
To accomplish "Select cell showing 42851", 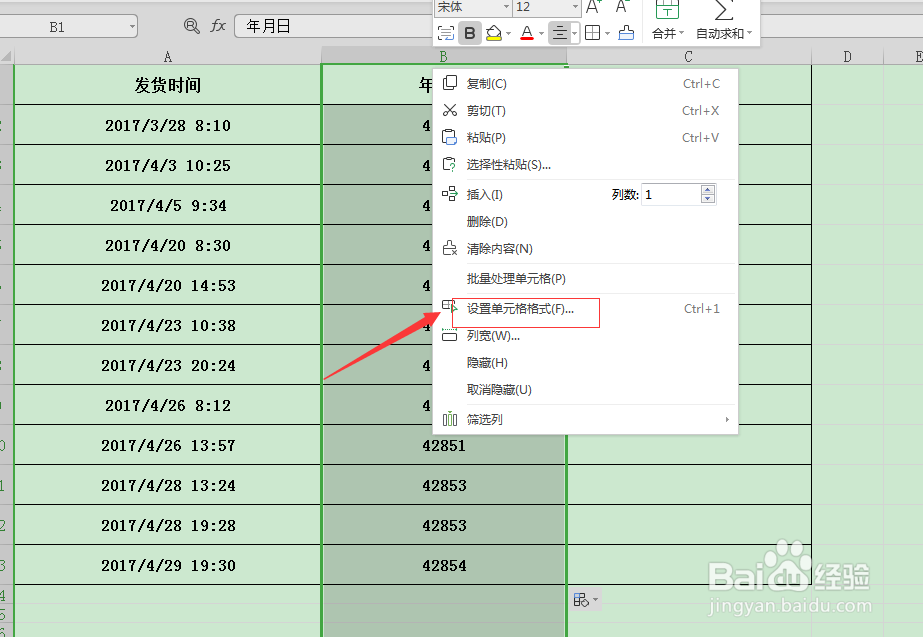I will pyautogui.click(x=444, y=446).
